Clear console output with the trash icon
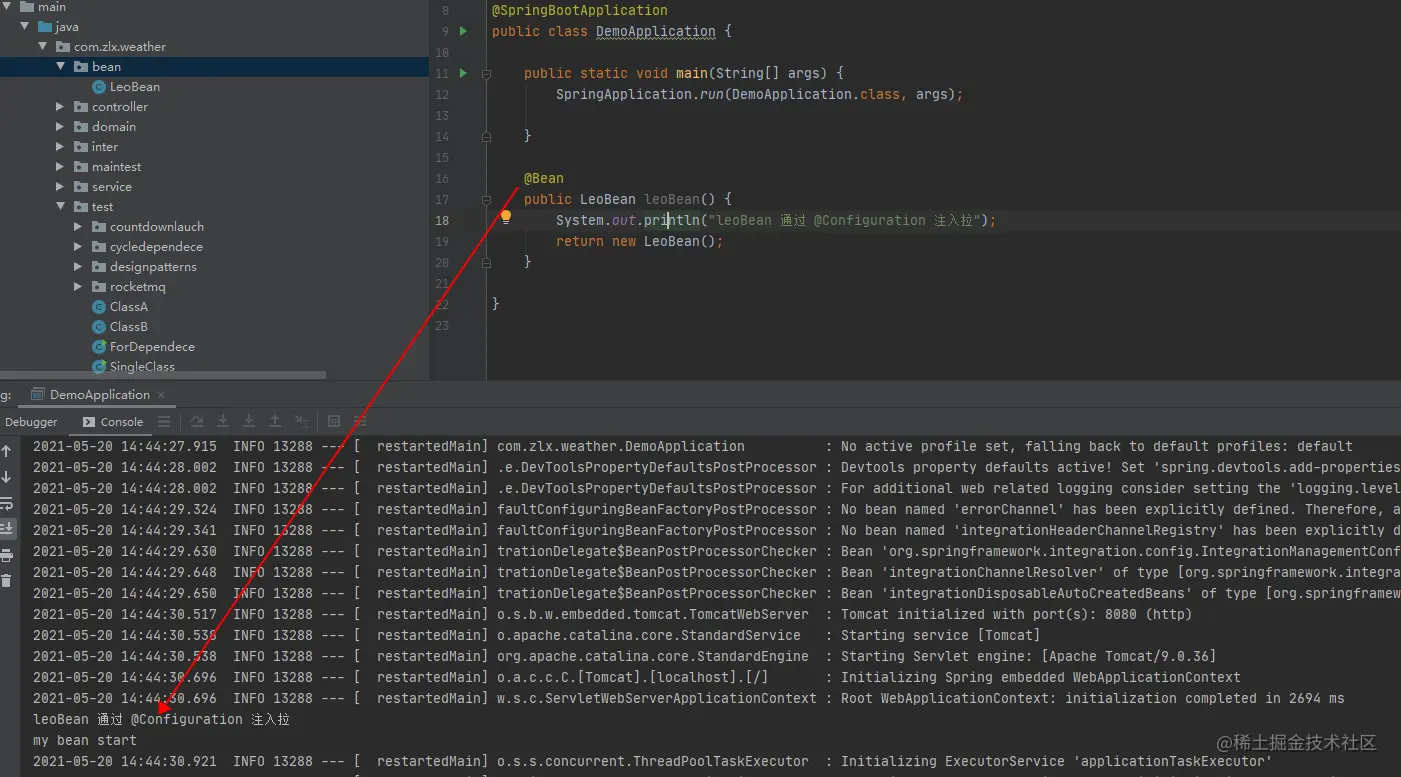Screen dimensions: 1401x777 pos(7,581)
